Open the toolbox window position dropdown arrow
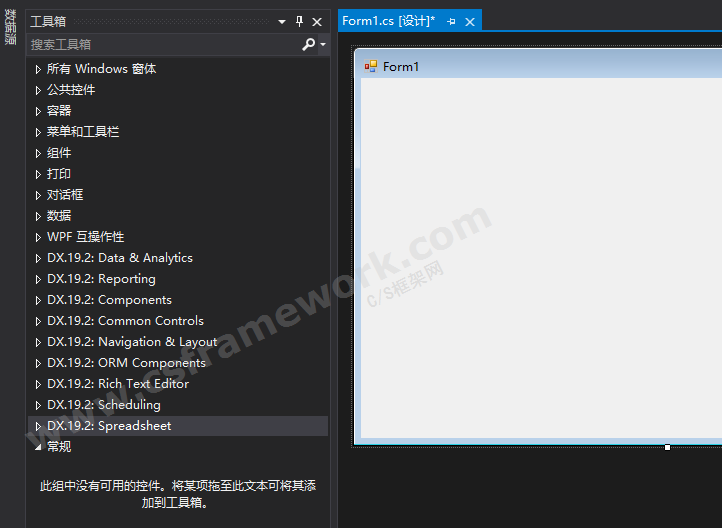Image resolution: width=722 pixels, height=528 pixels. (282, 21)
